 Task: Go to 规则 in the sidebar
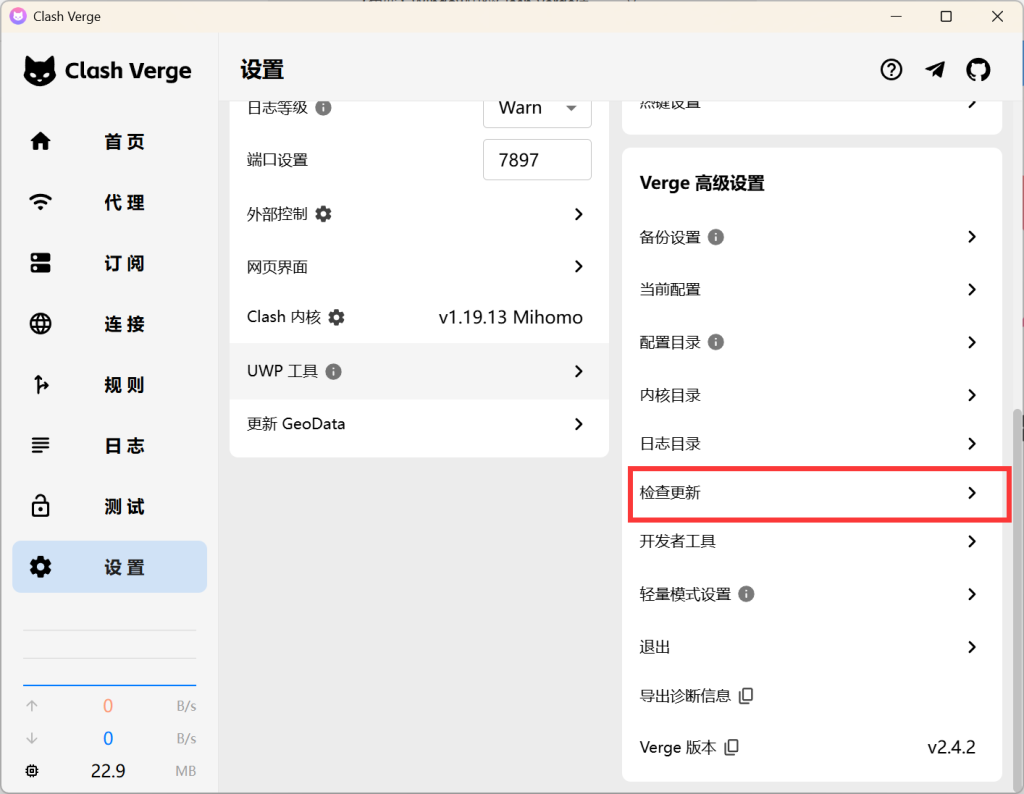click(x=110, y=384)
